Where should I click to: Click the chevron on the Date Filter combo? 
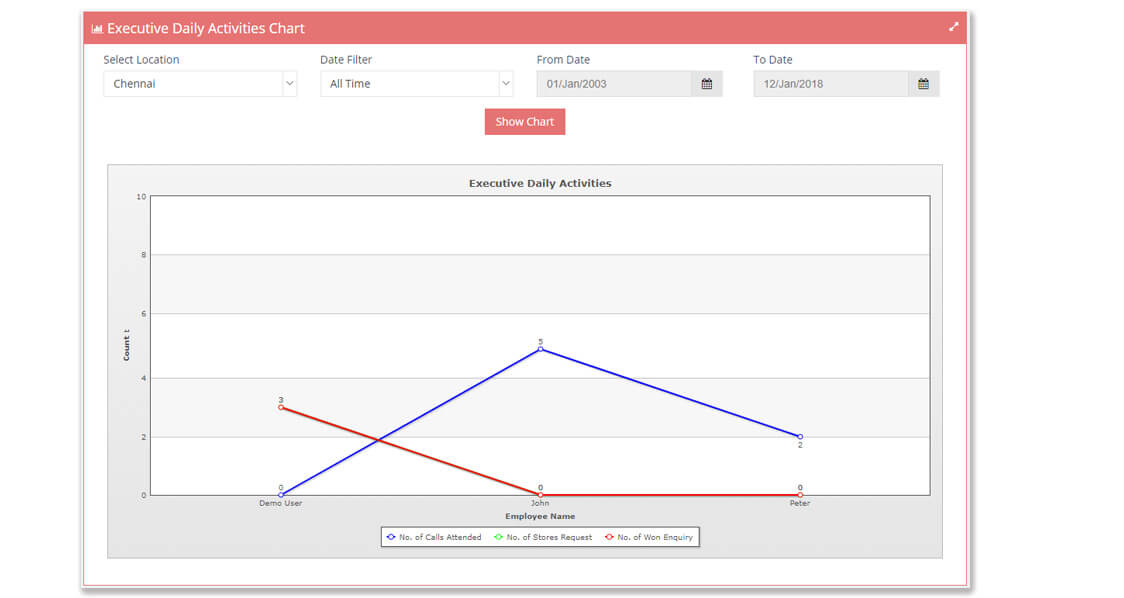point(506,83)
